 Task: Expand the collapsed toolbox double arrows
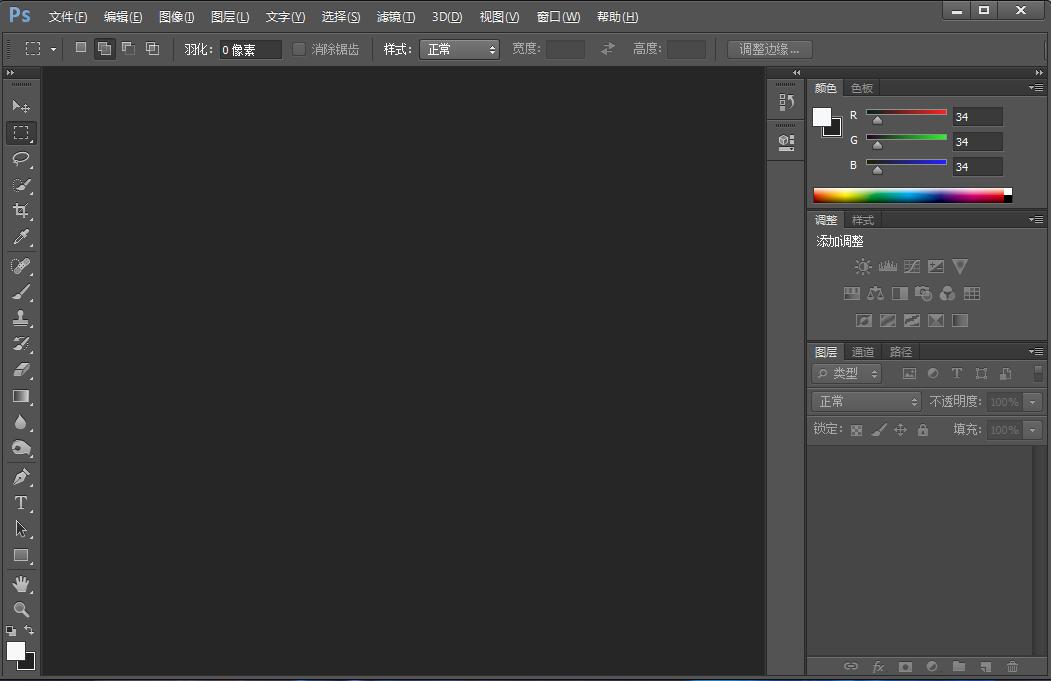tap(10, 72)
